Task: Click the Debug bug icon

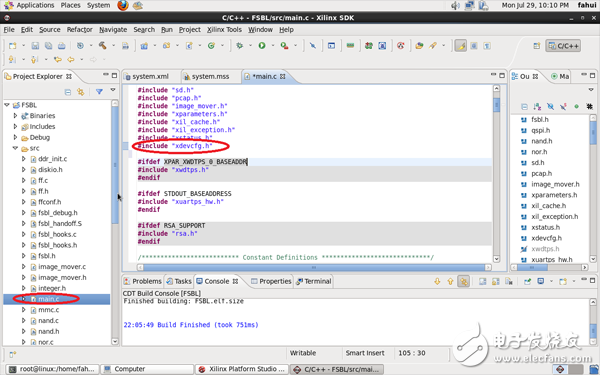Action: [x=240, y=46]
